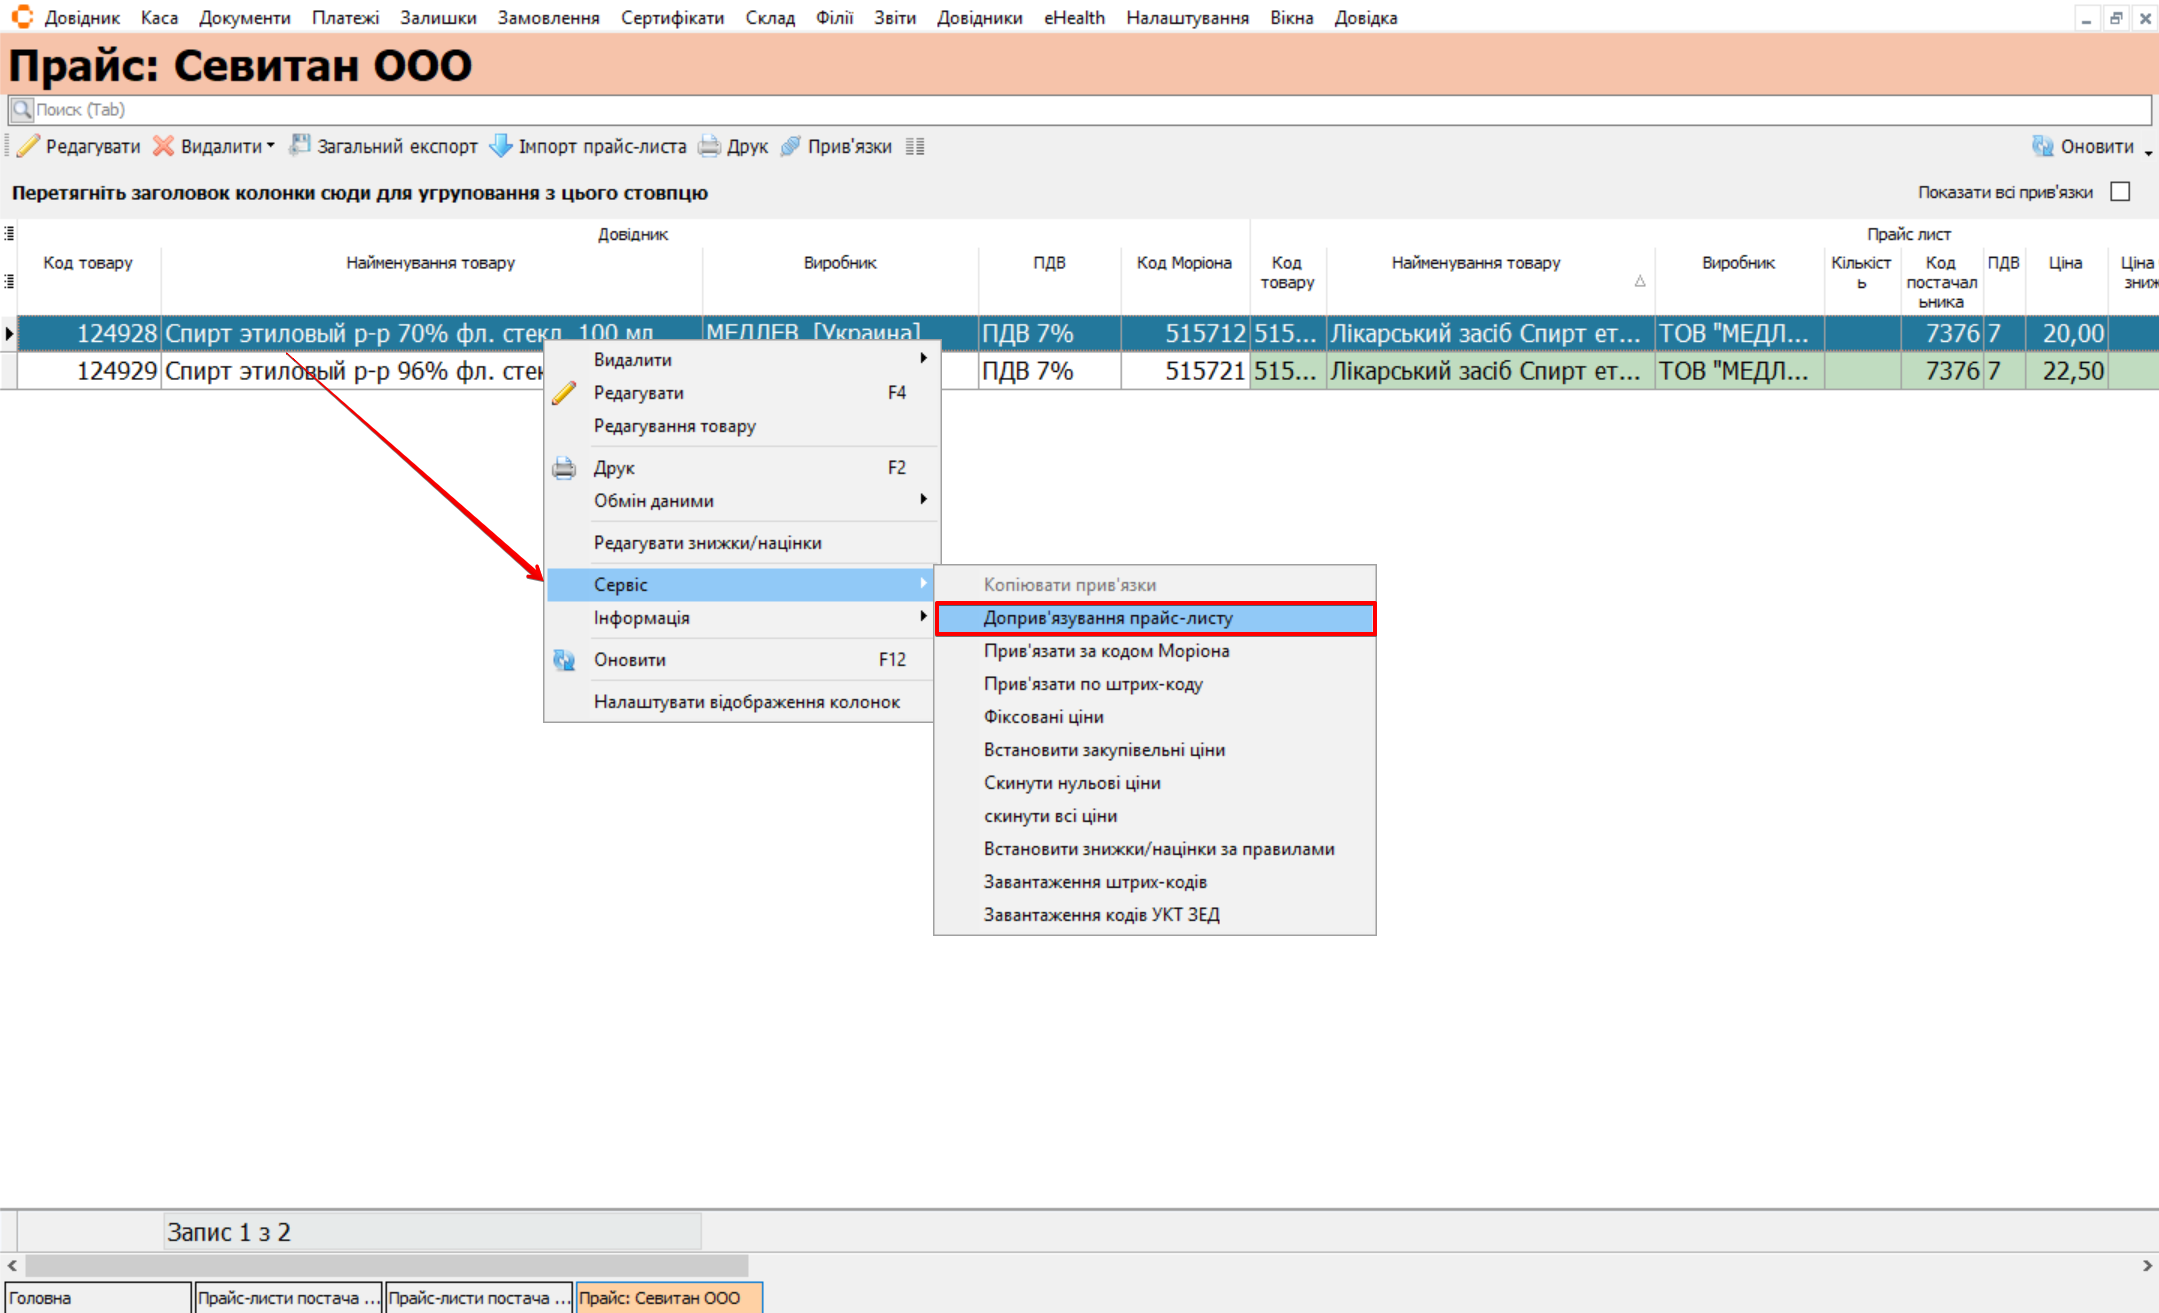Viewport: 2159px width, 1313px height.
Task: Click the Імпорт прайс-листа arrow icon
Action: point(500,146)
